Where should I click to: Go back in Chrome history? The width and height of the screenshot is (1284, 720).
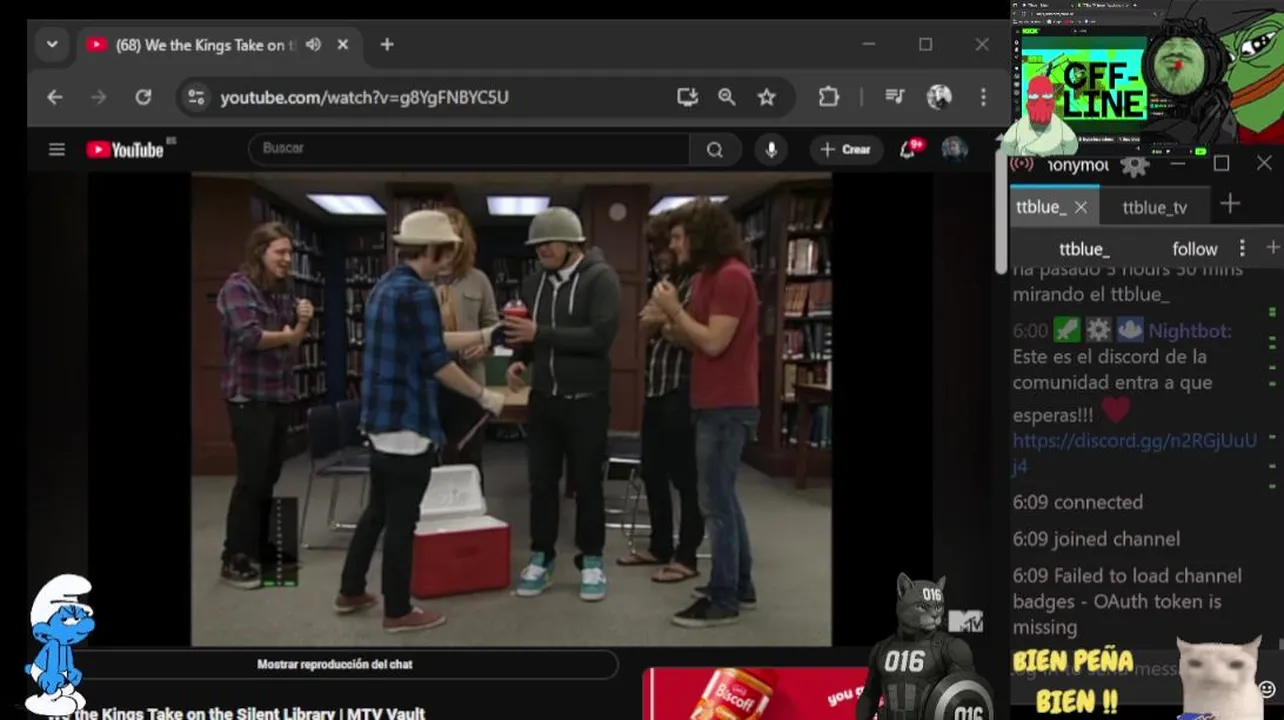click(x=55, y=97)
